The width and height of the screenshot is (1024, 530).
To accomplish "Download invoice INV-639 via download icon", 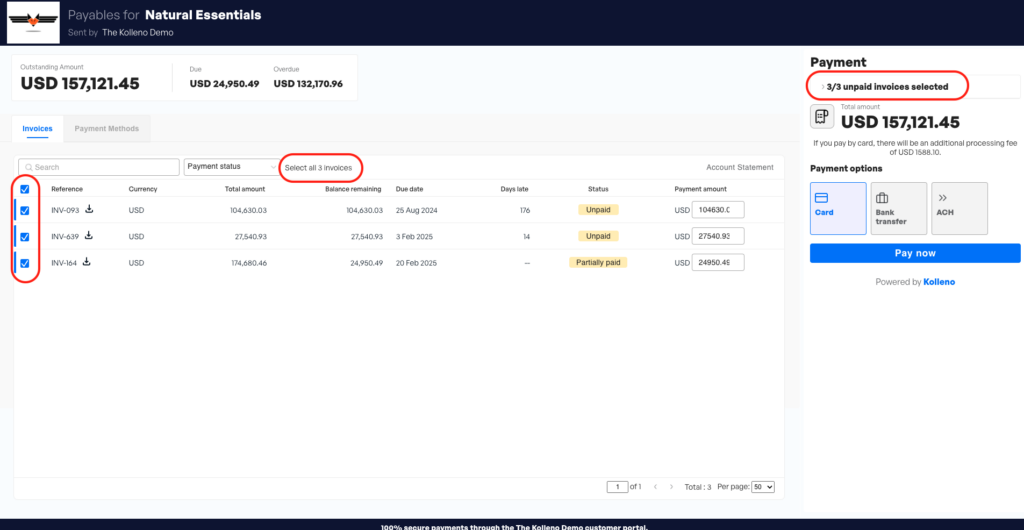I will 89,236.
